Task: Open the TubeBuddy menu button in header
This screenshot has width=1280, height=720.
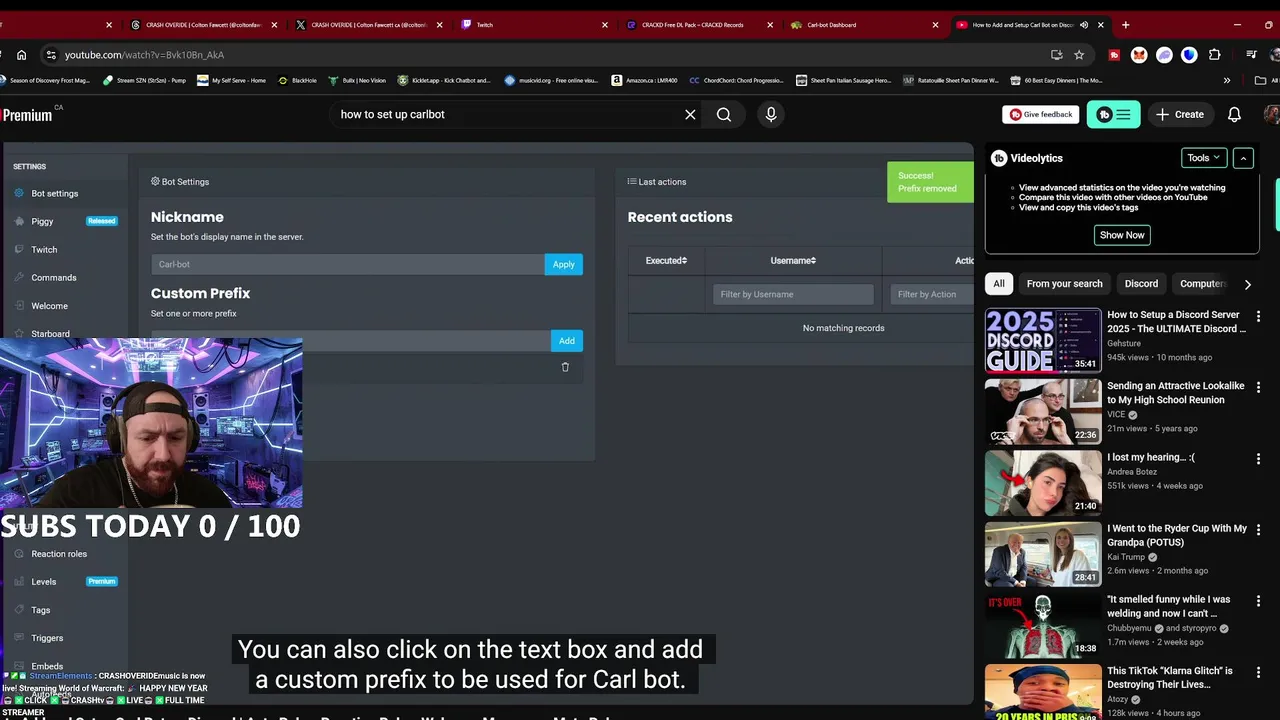Action: click(1114, 114)
